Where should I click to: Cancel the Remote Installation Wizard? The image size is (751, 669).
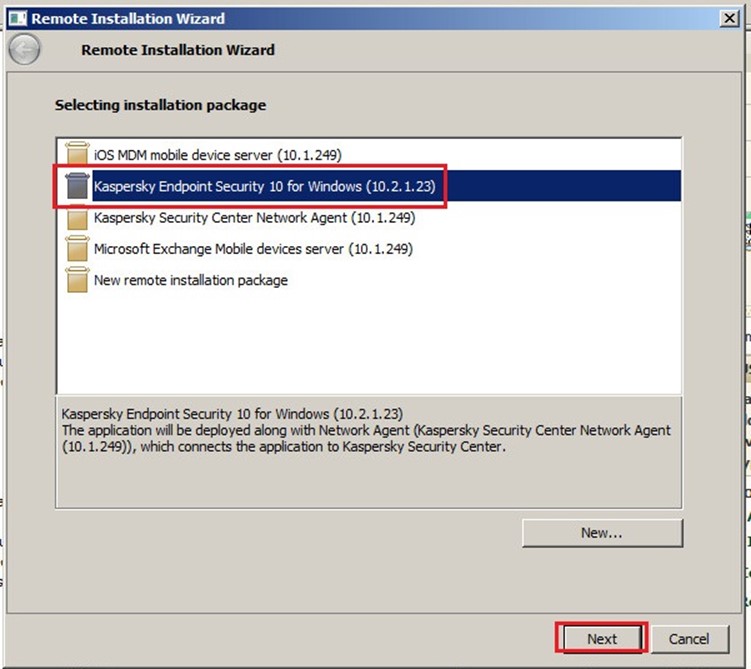[690, 639]
